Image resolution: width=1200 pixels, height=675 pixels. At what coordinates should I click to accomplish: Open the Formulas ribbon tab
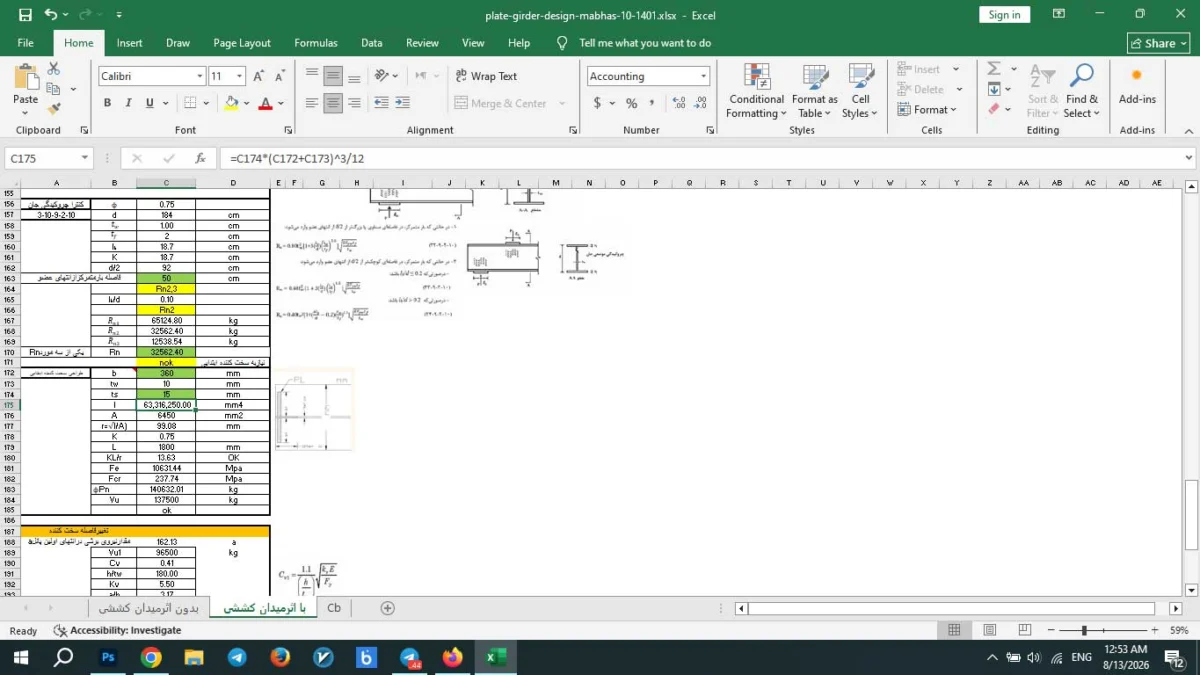pos(316,43)
